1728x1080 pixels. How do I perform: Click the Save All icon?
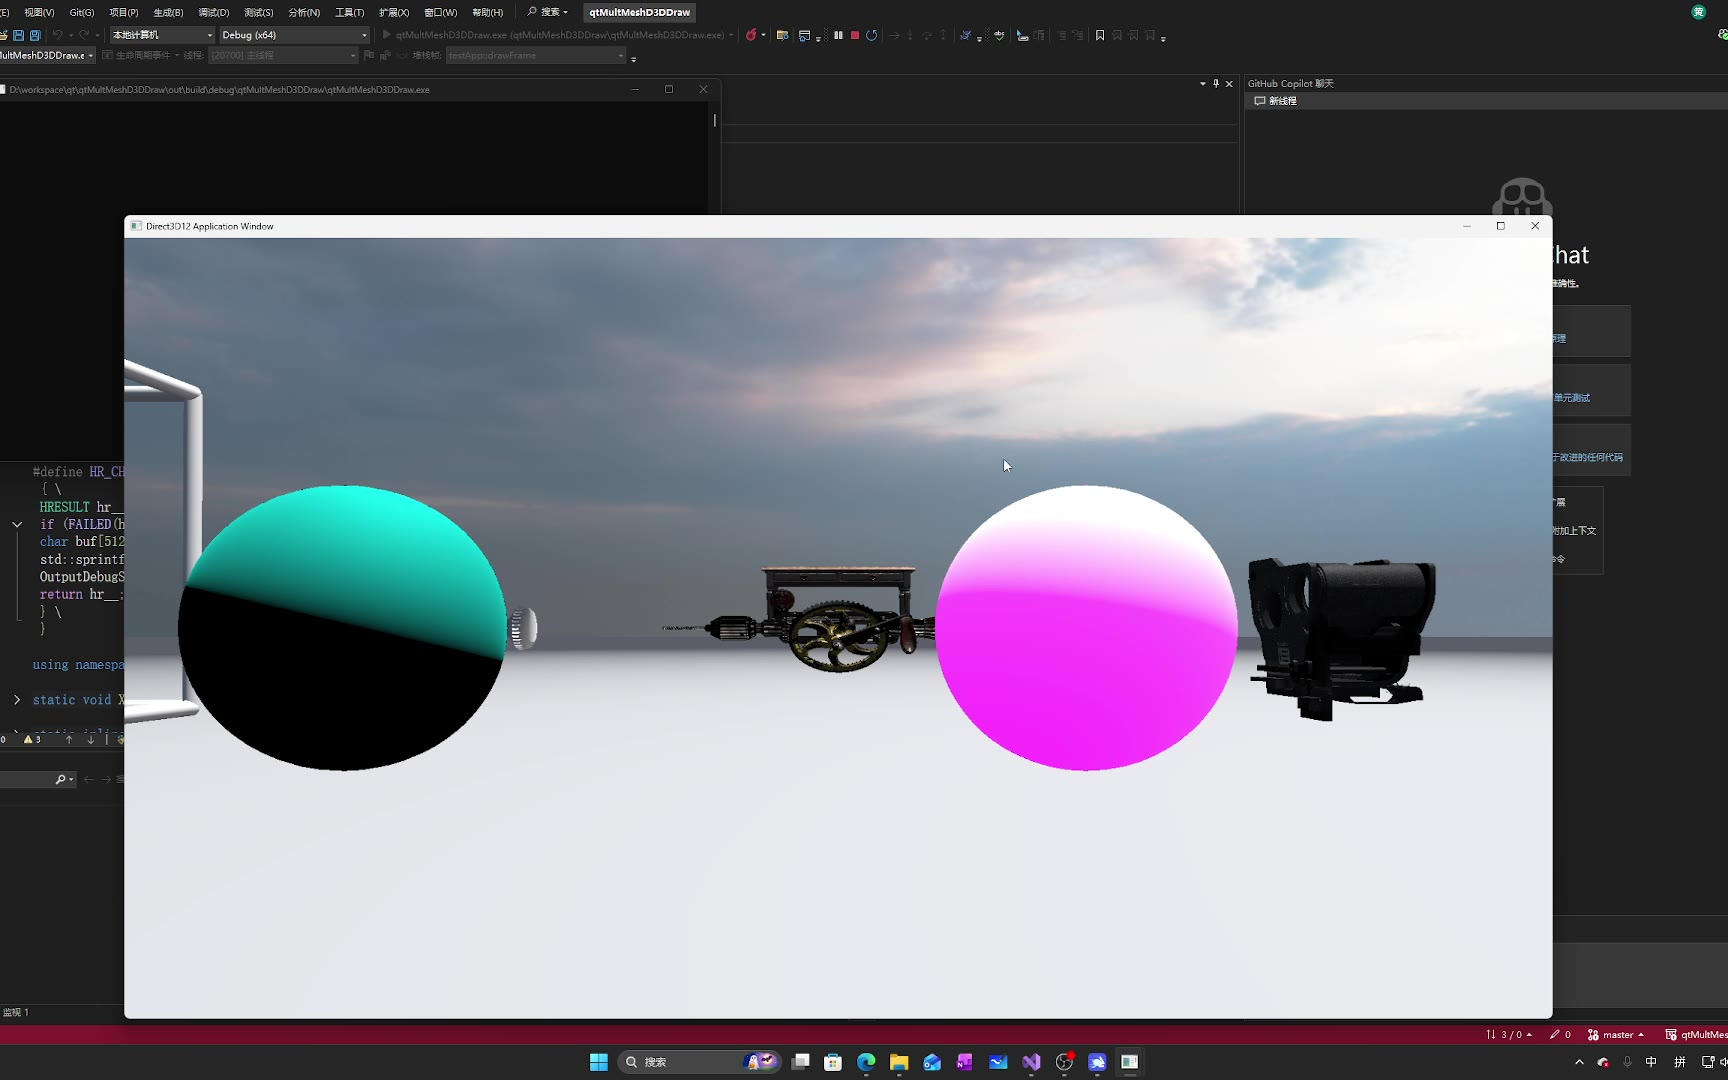pyautogui.click(x=35, y=35)
